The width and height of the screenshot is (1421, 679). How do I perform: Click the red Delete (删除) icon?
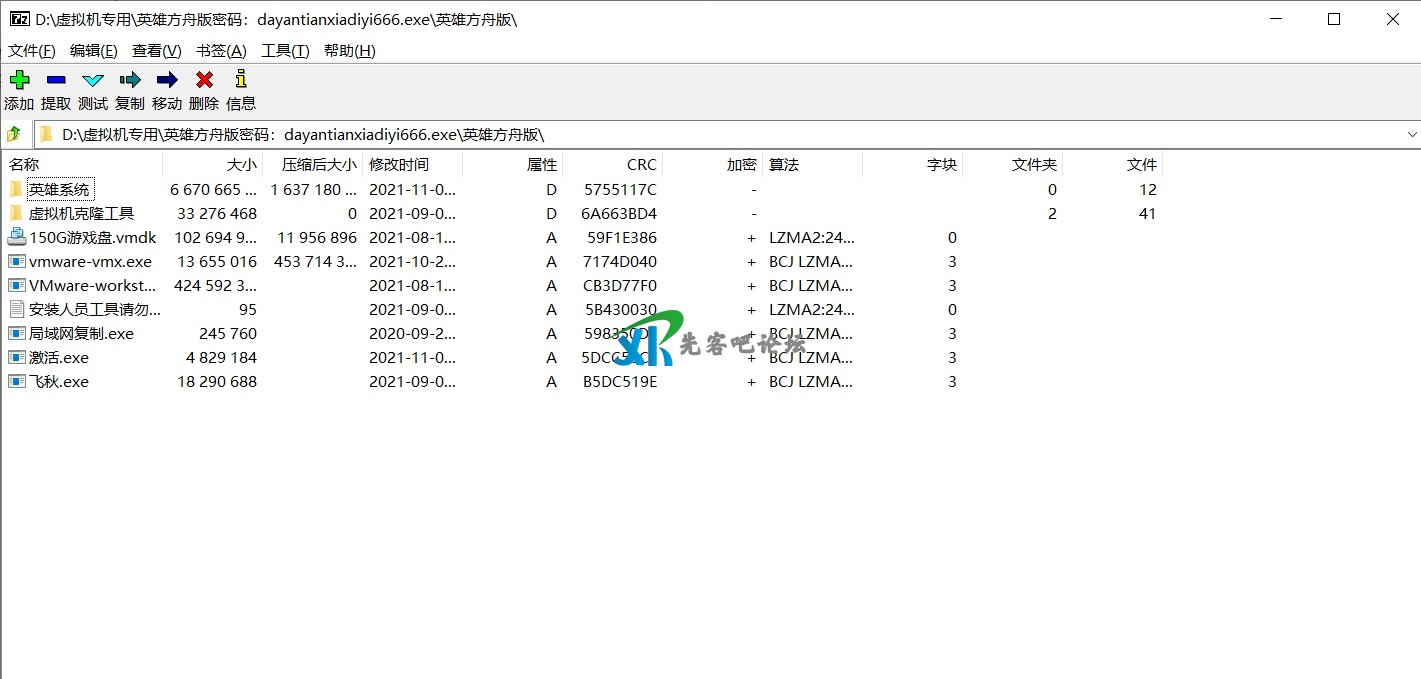204,81
